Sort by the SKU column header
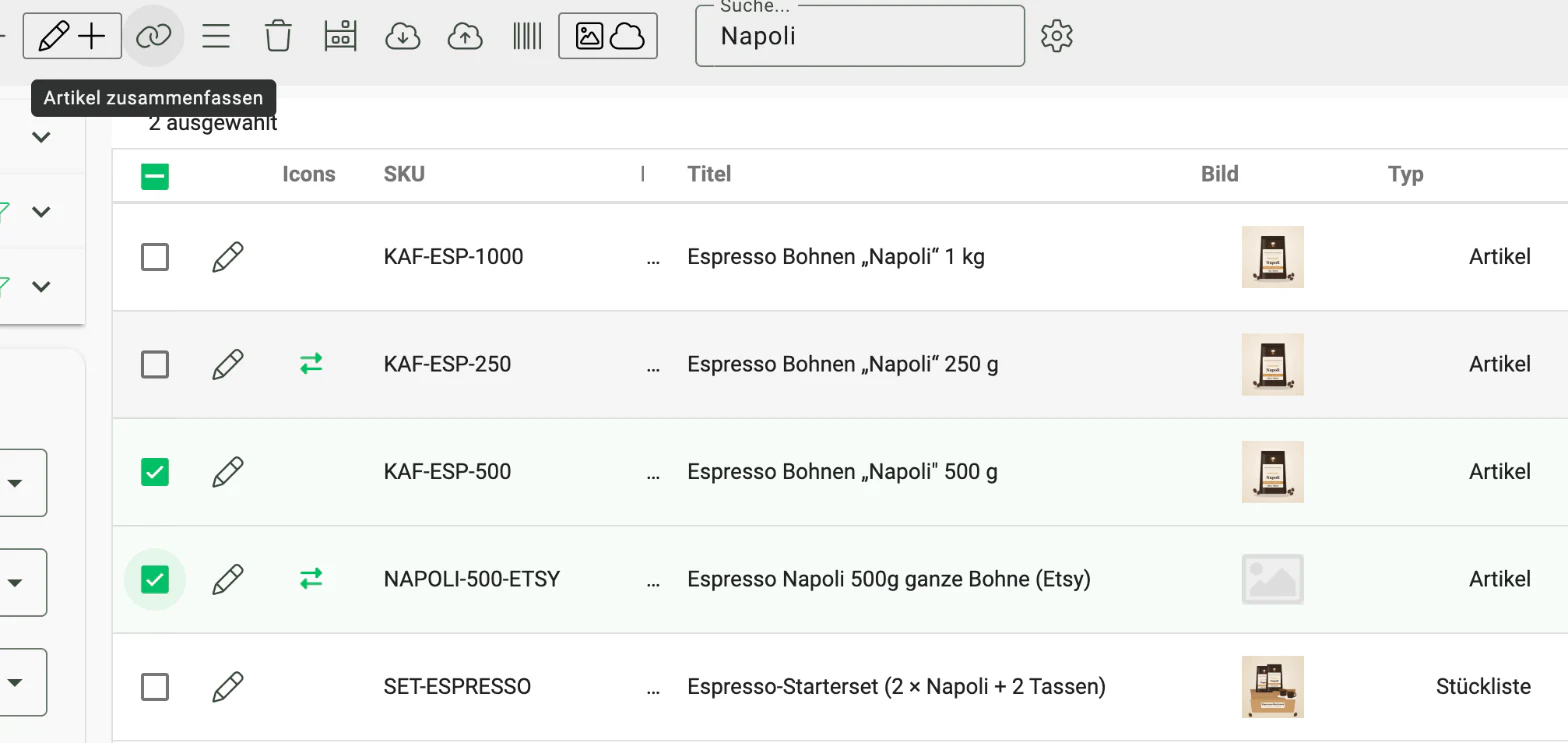The width and height of the screenshot is (1568, 743). coord(404,174)
